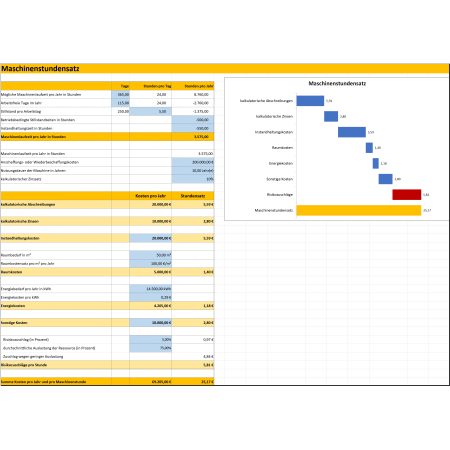Viewport: 450px width, 450px height.
Task: Select the Anschaffungs- oder Wiederbeschaffungskosten label
Action: pyautogui.click(x=40, y=162)
